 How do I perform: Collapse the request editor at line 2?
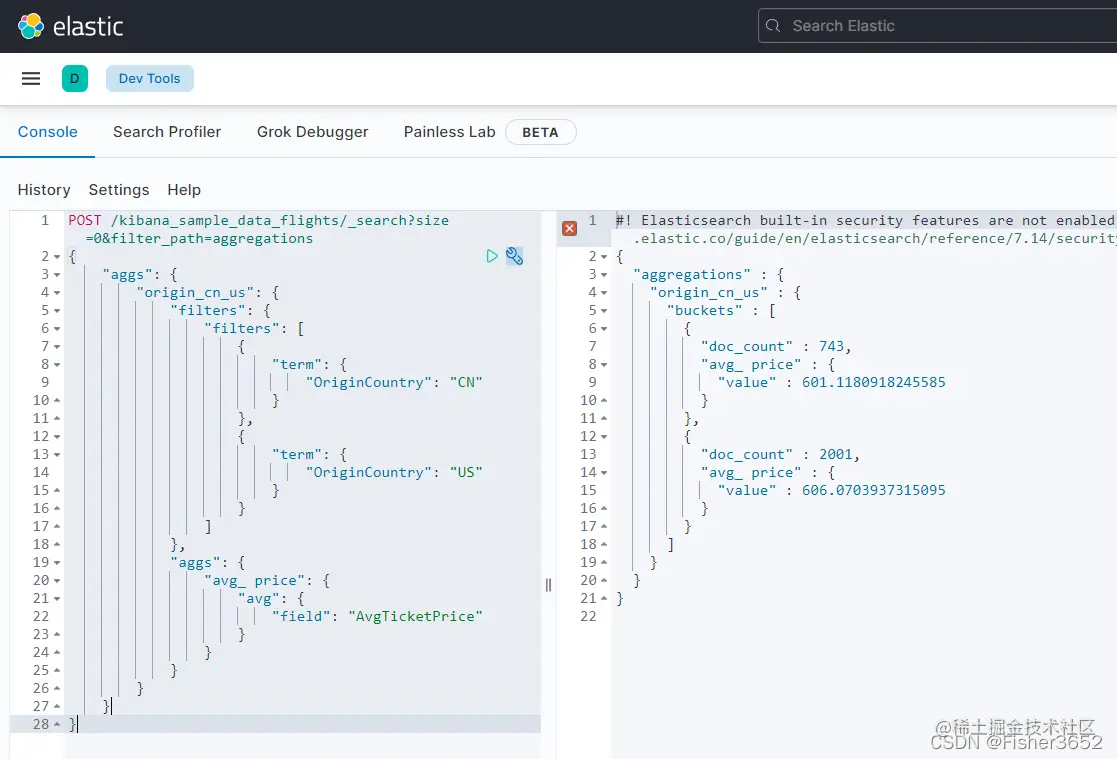coord(57,257)
